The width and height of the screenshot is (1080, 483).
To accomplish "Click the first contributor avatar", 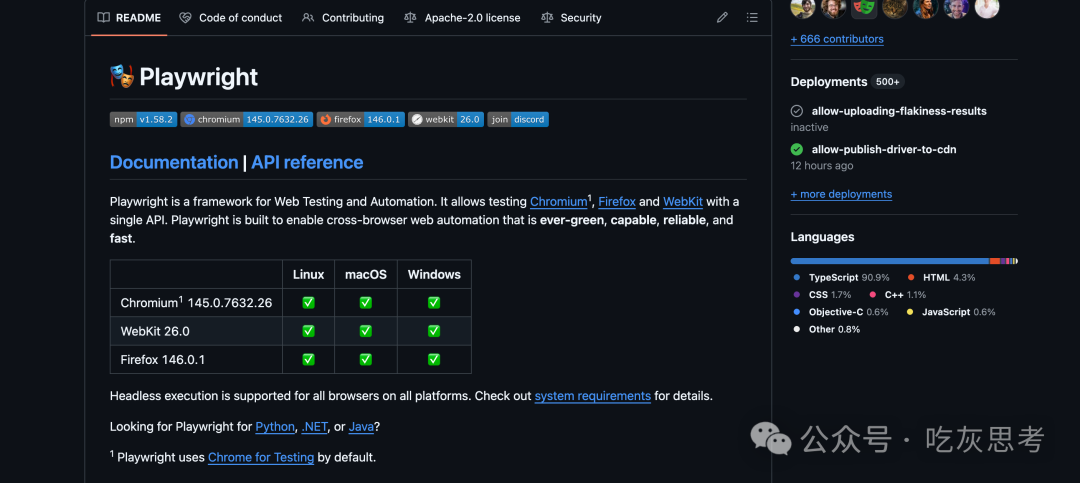I will tap(802, 8).
